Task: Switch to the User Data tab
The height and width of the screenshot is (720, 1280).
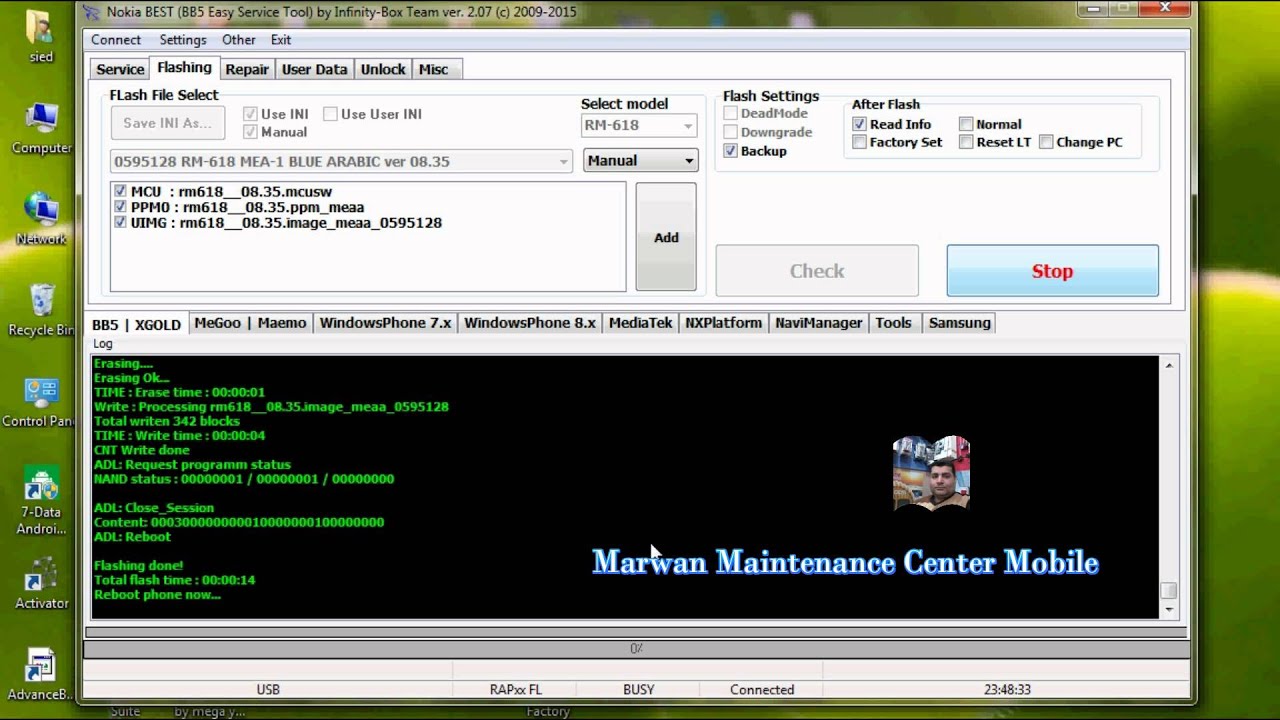Action: pyautogui.click(x=315, y=69)
